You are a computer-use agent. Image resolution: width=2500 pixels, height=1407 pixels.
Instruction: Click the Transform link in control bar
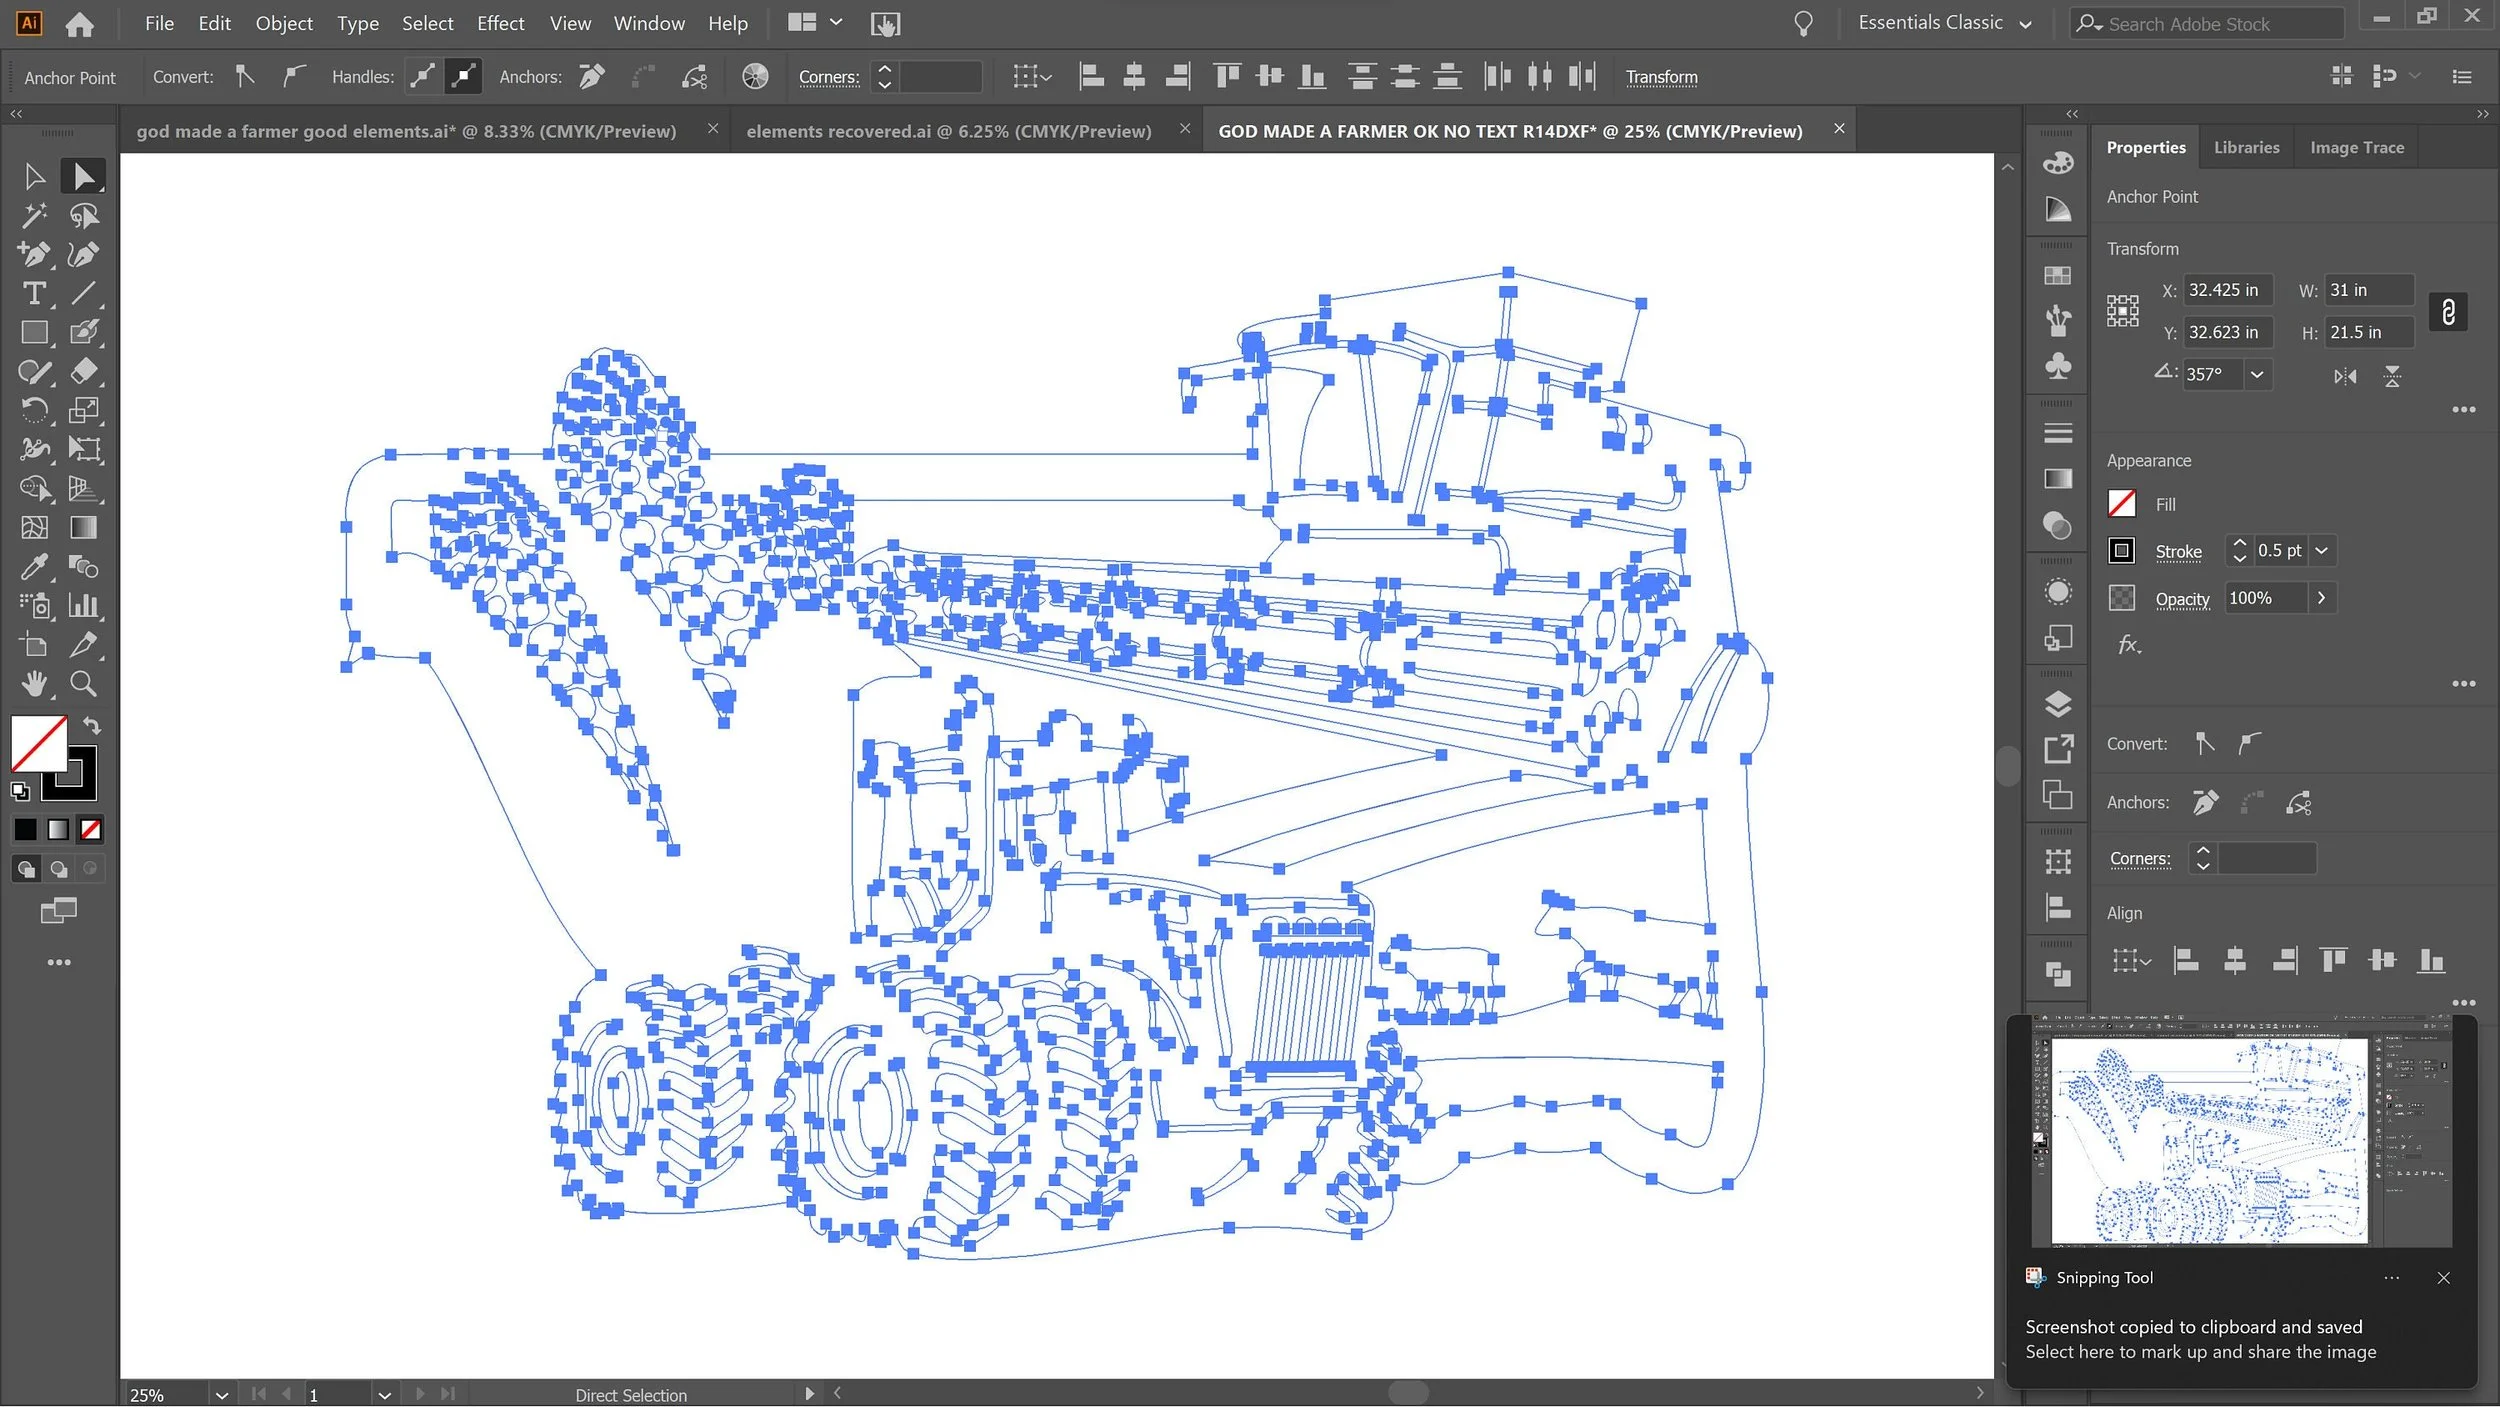pyautogui.click(x=1661, y=77)
